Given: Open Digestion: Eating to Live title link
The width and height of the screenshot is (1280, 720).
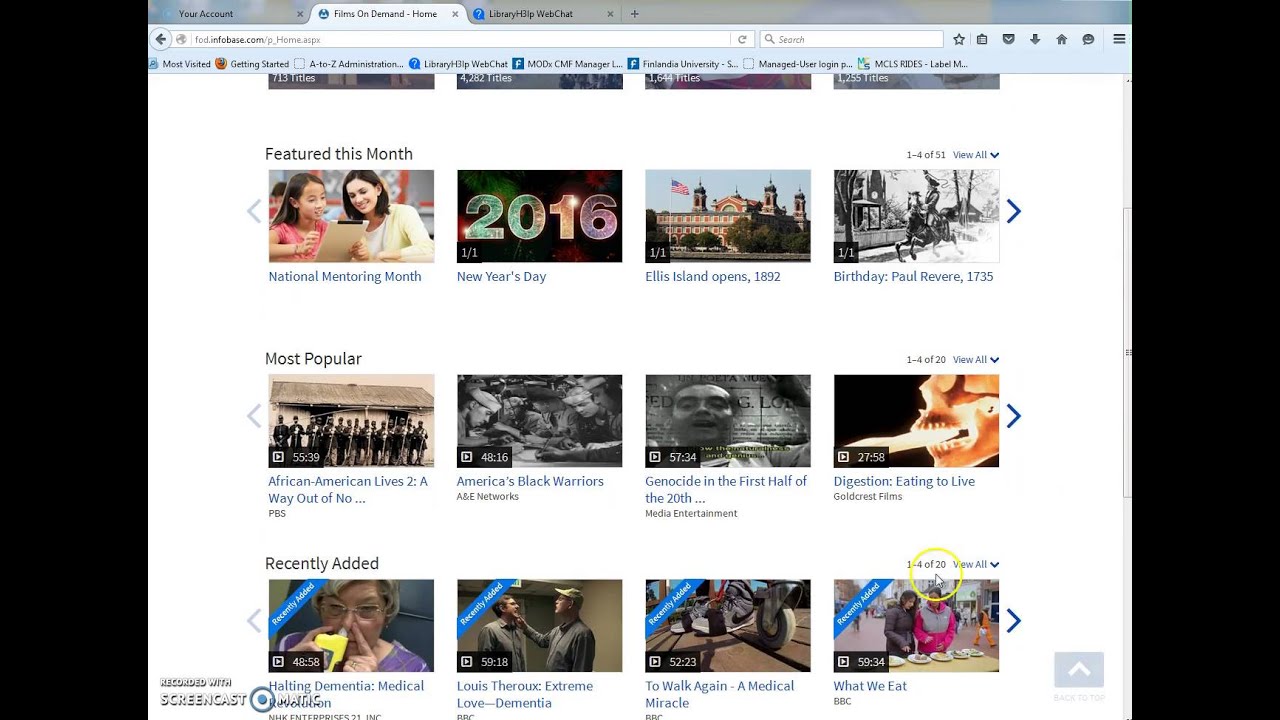Looking at the screenshot, I should coord(904,482).
